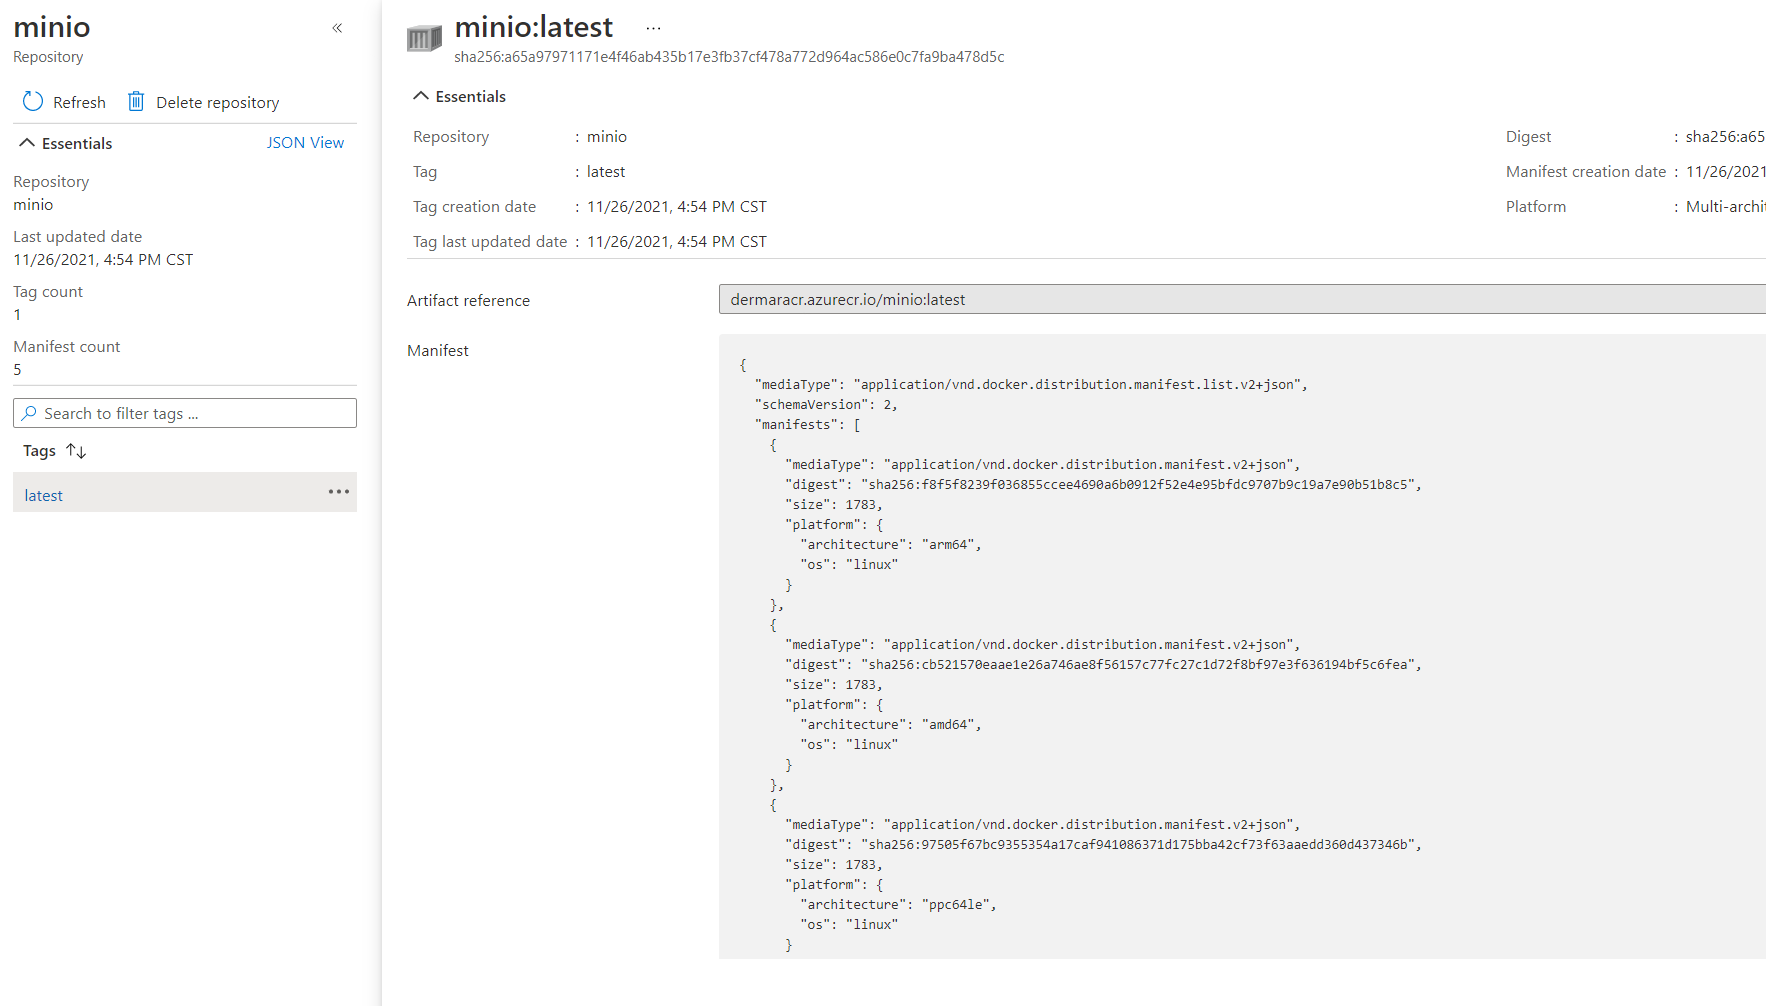Click the schemaVersion line in manifest
This screenshot has width=1766, height=1006.
826,405
